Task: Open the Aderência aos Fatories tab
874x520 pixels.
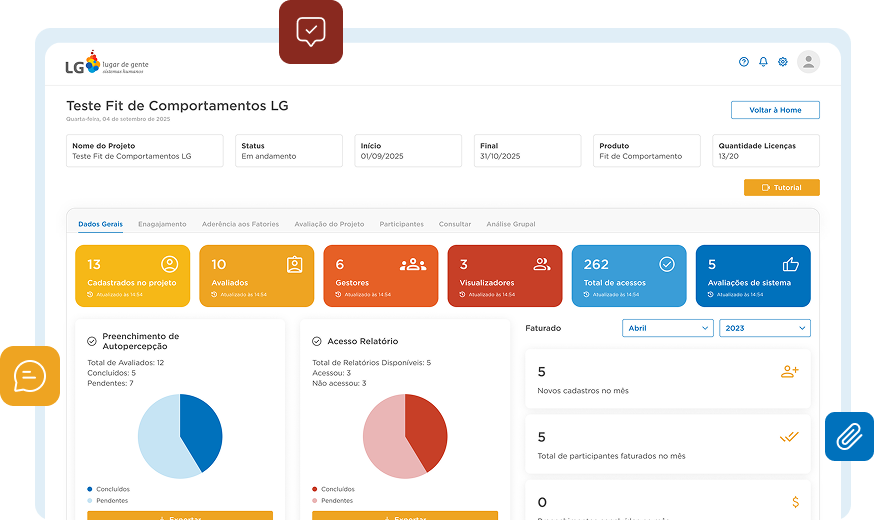Action: point(240,224)
